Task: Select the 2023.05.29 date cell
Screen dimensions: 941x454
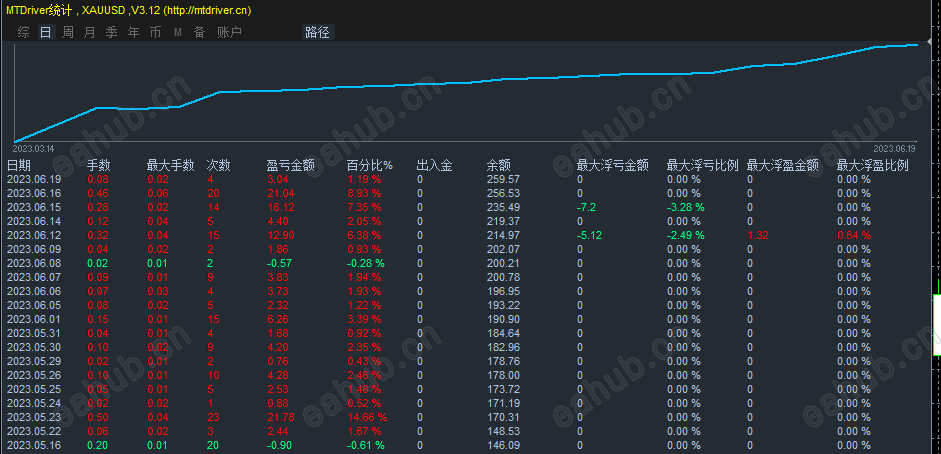Action: coord(33,361)
